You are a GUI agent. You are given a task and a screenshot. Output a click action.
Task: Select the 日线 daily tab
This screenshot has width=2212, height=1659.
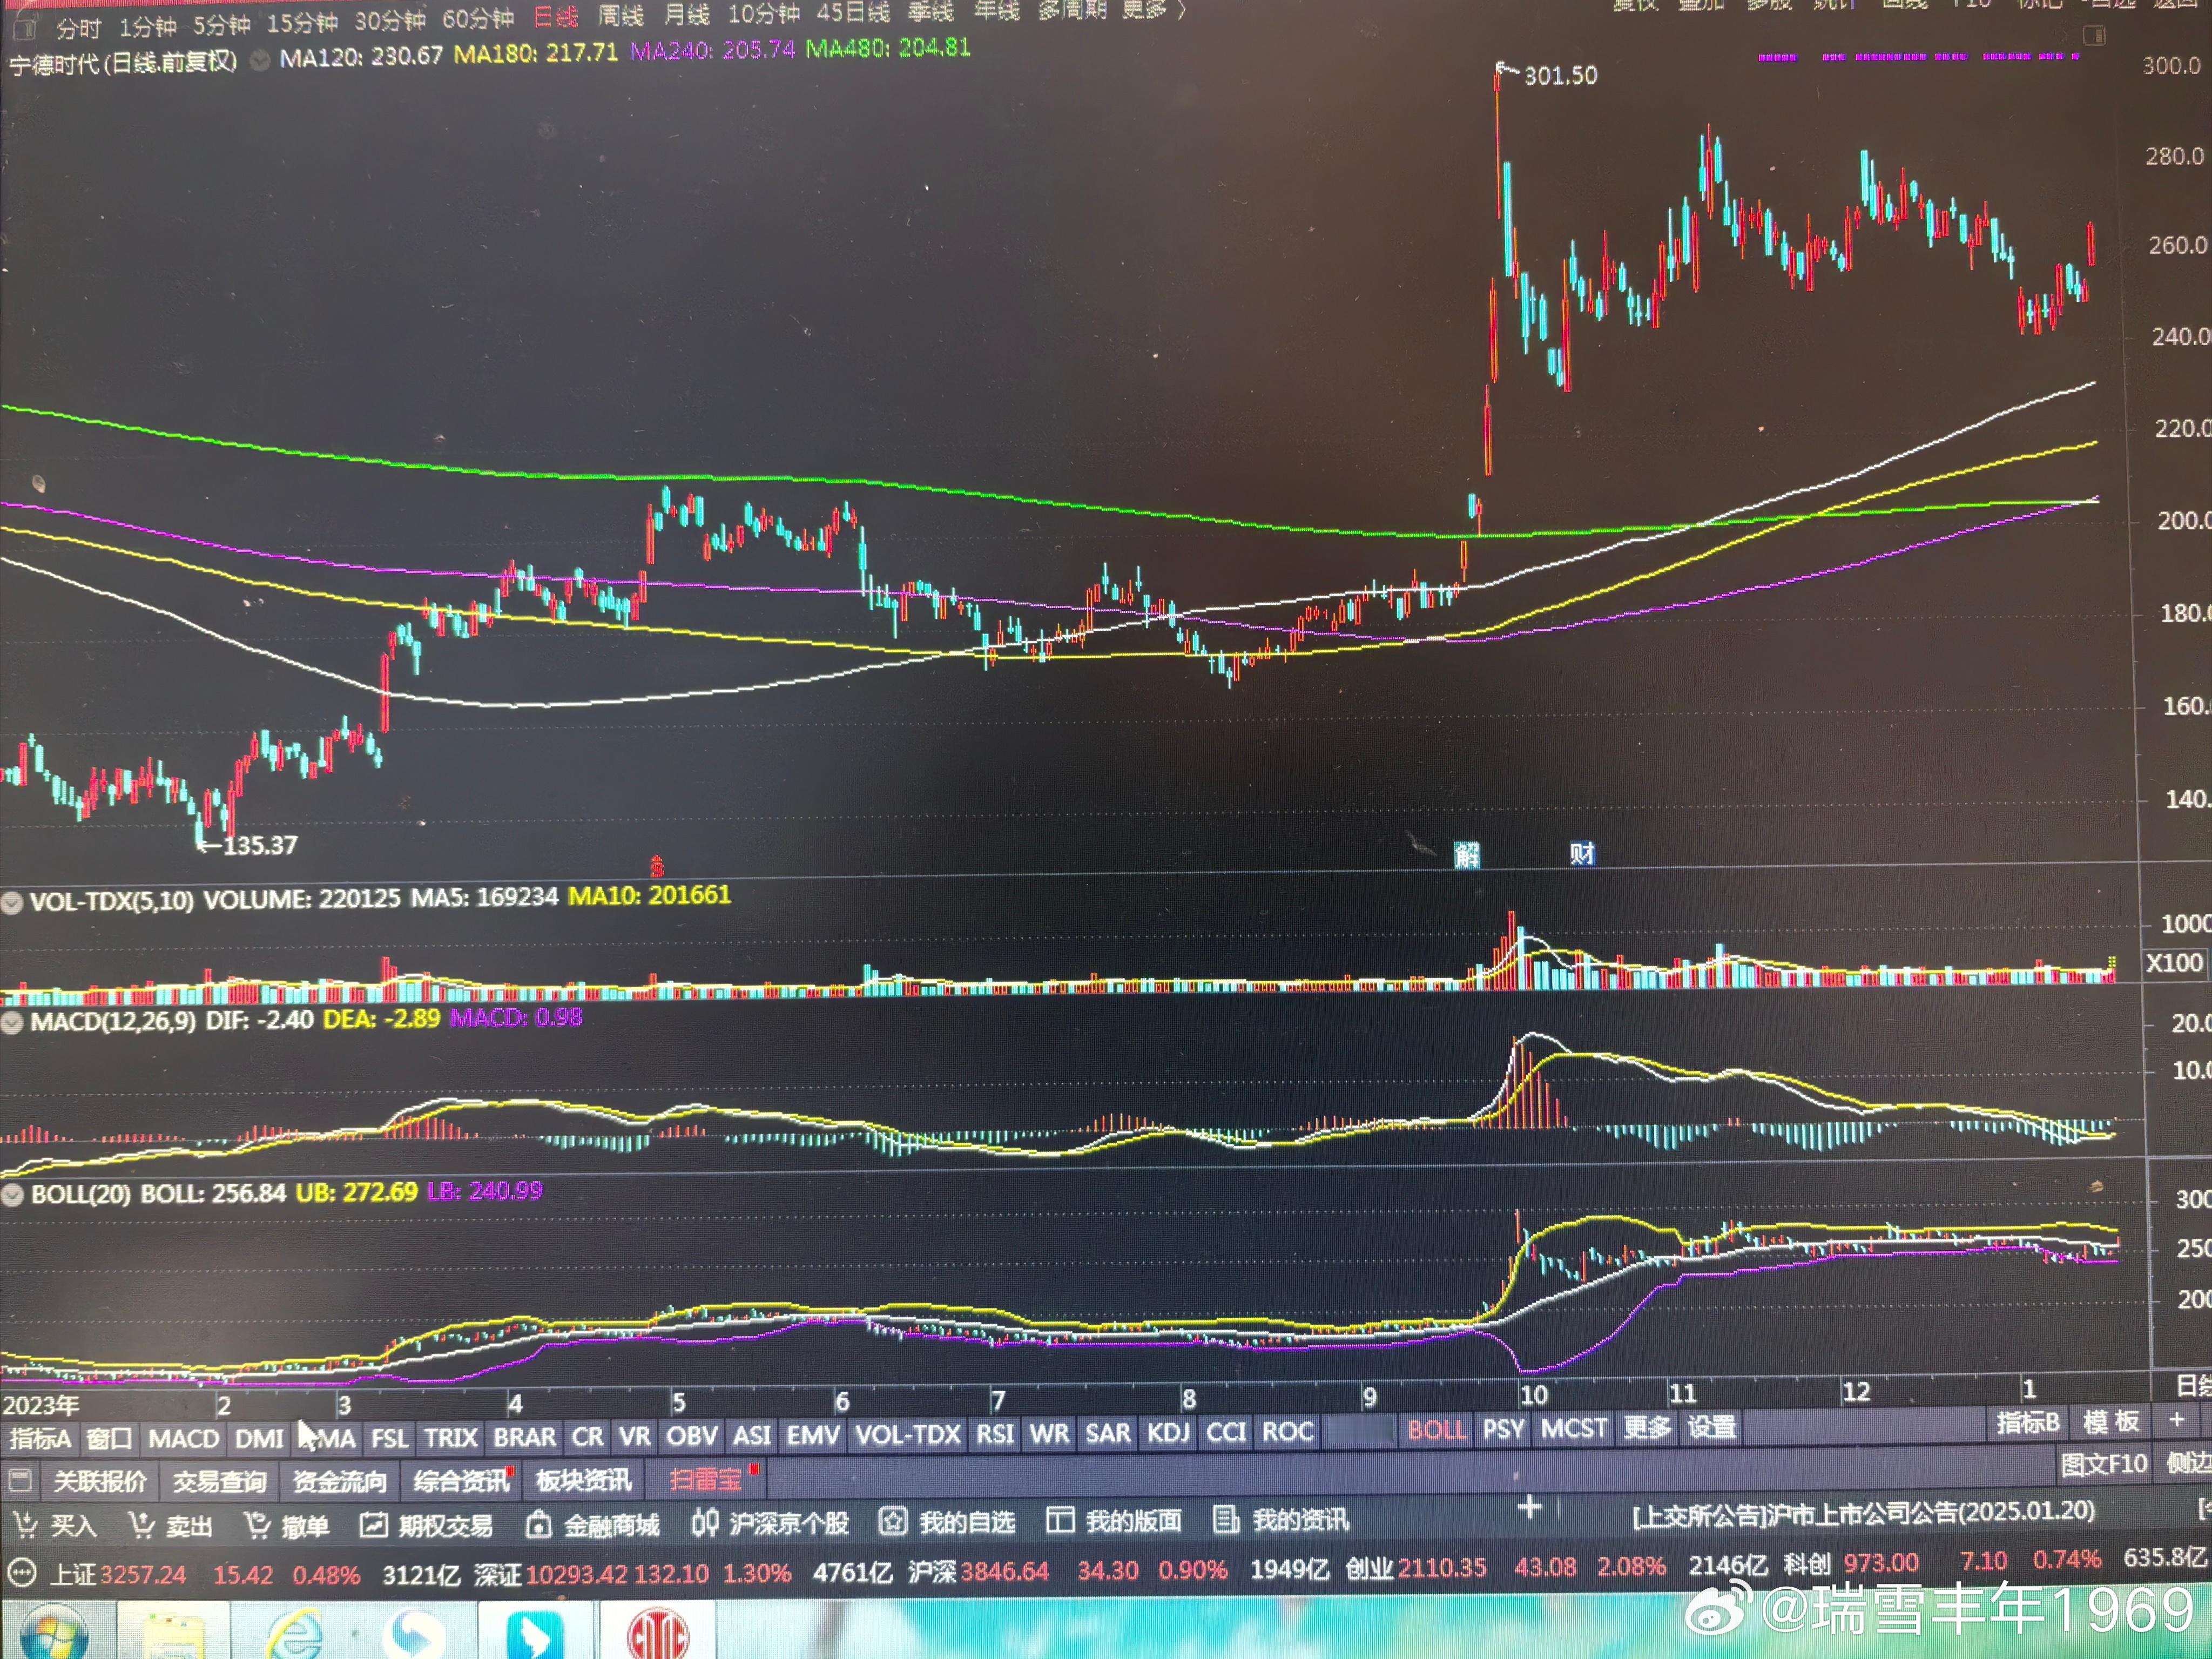[x=555, y=16]
